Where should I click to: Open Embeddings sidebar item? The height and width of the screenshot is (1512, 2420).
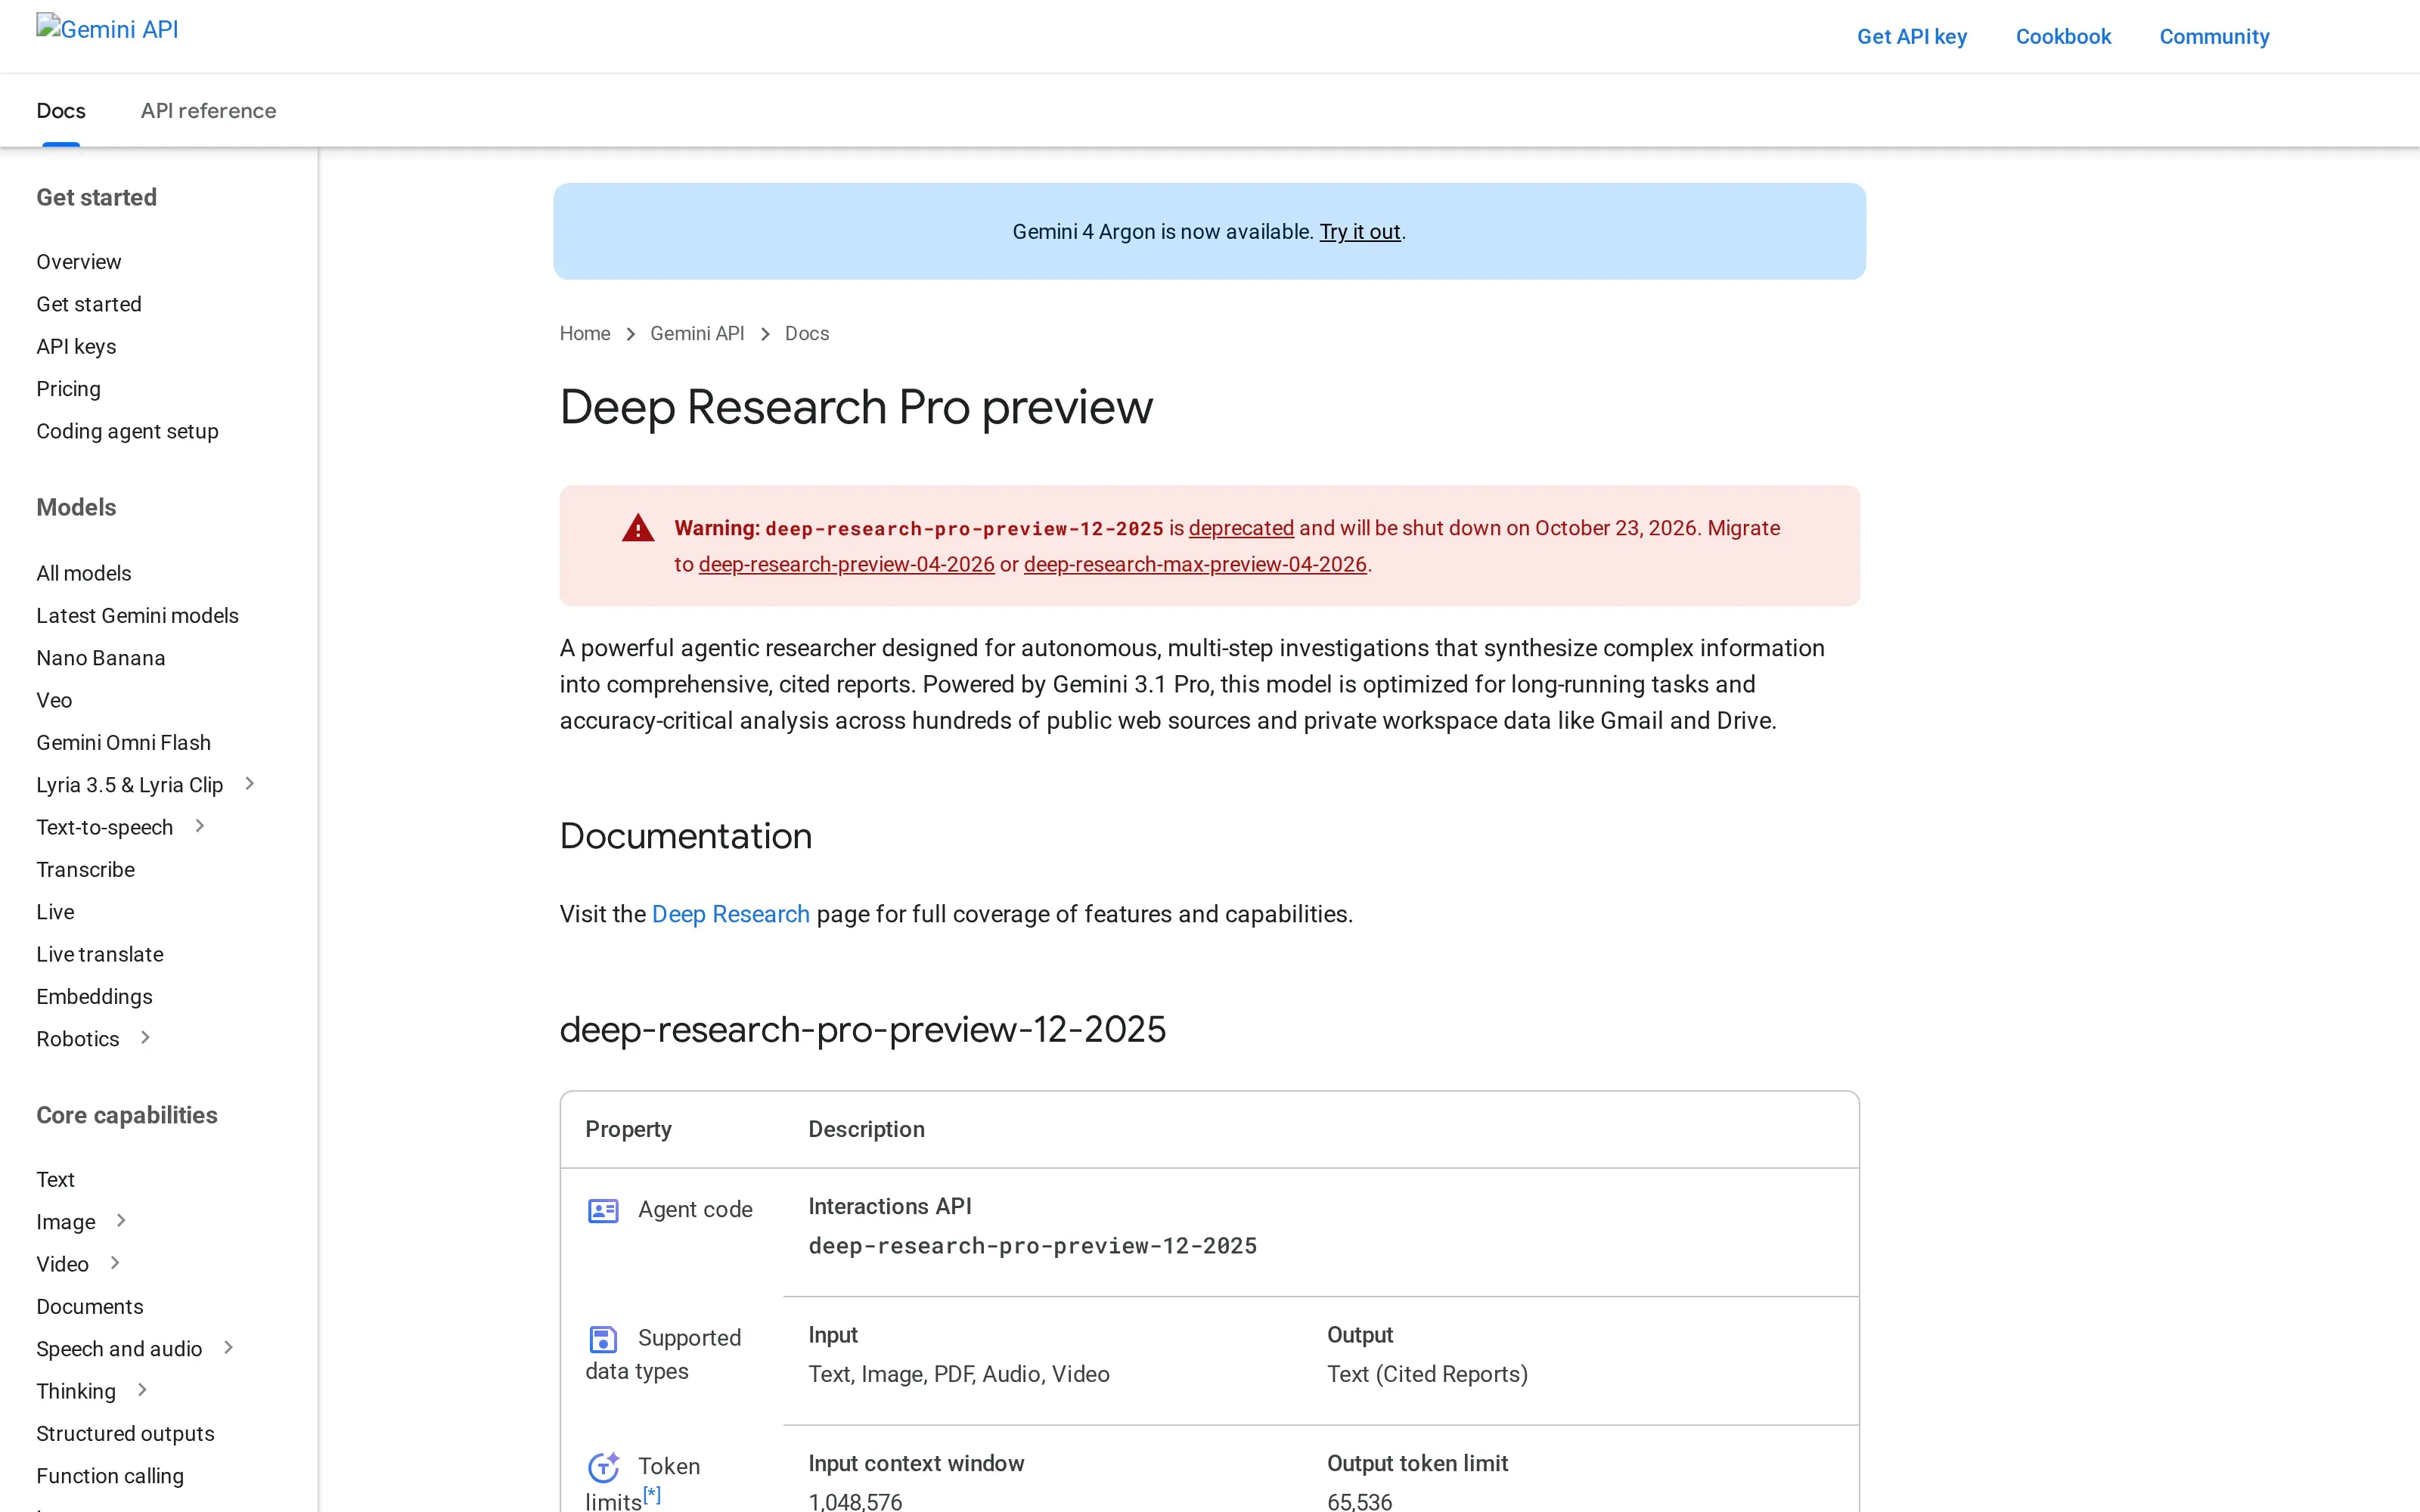[94, 997]
